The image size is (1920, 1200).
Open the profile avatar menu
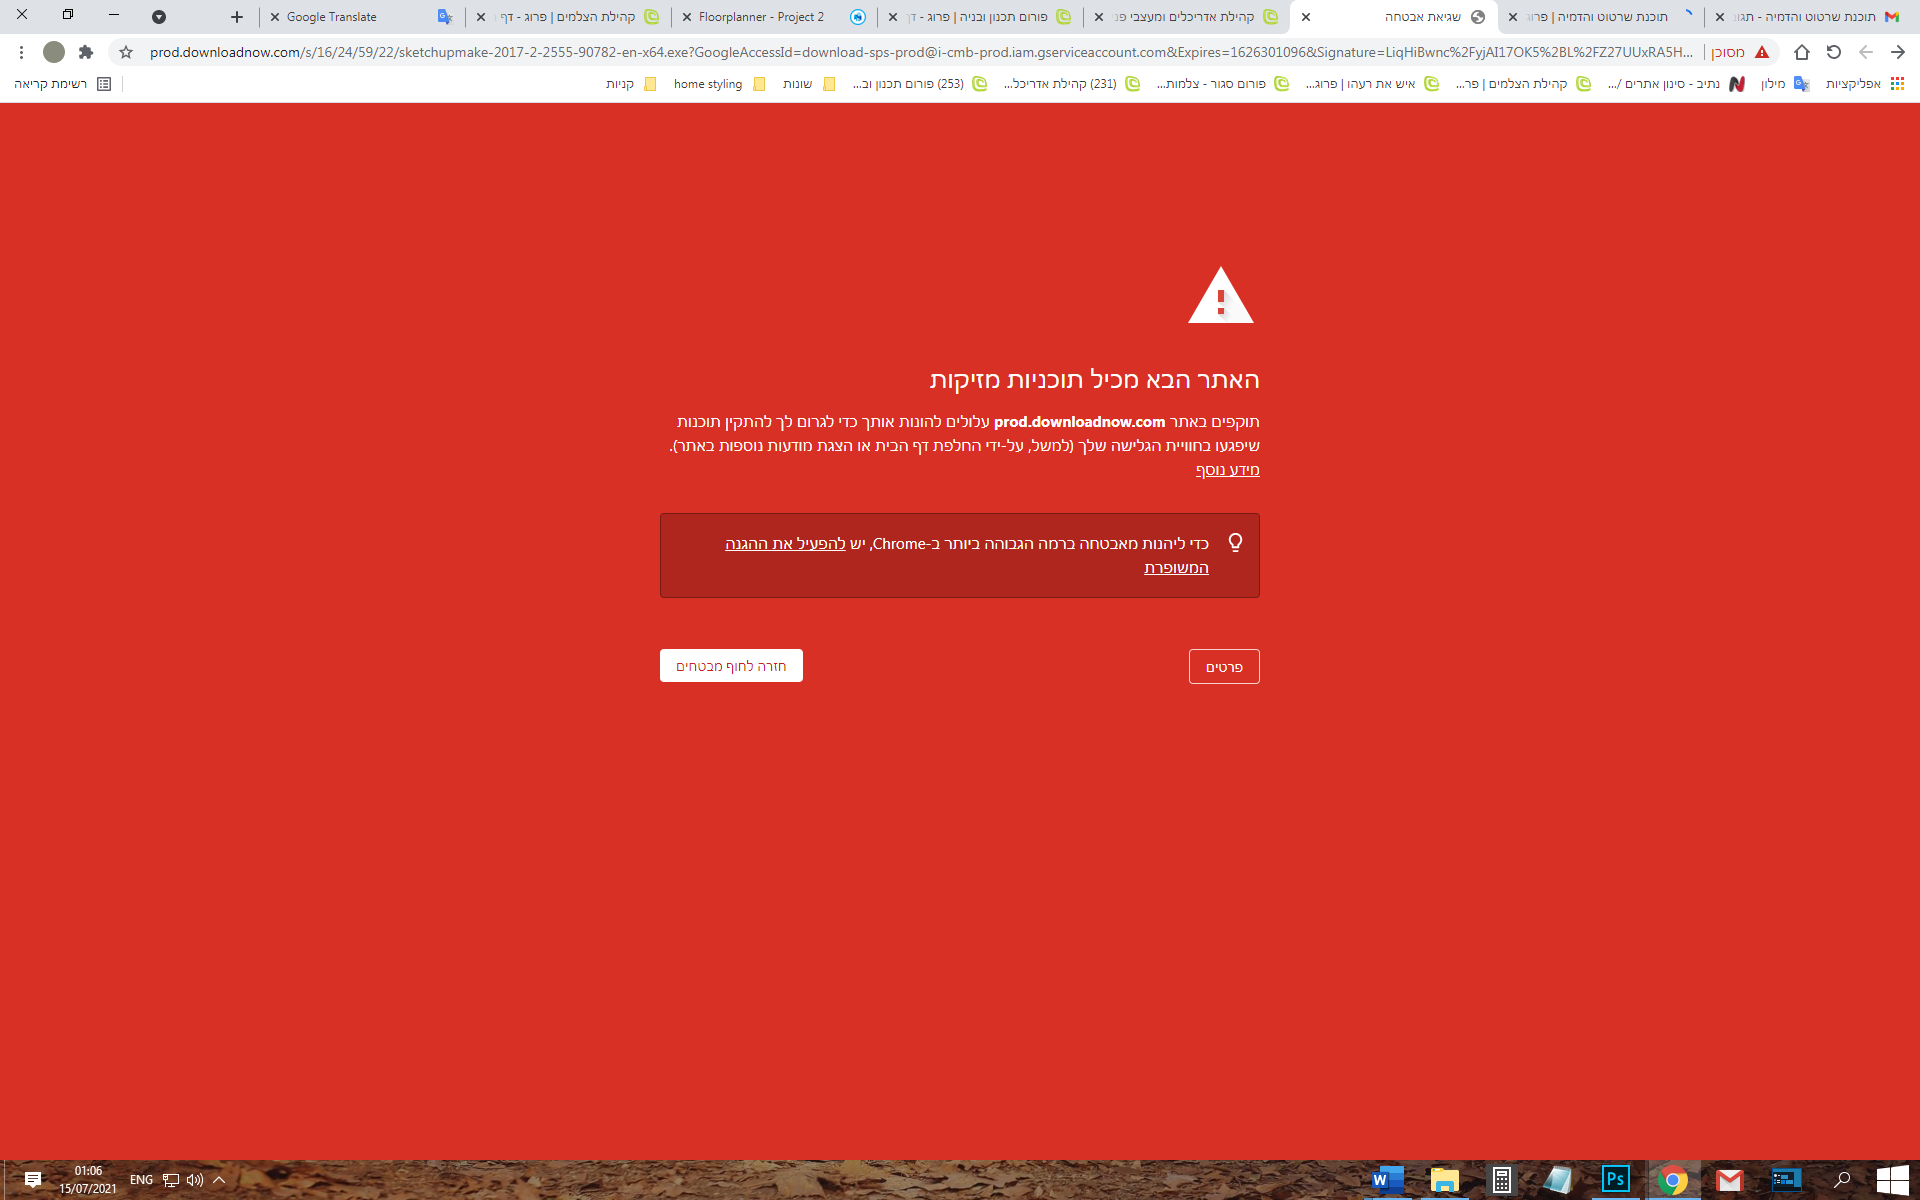click(54, 52)
